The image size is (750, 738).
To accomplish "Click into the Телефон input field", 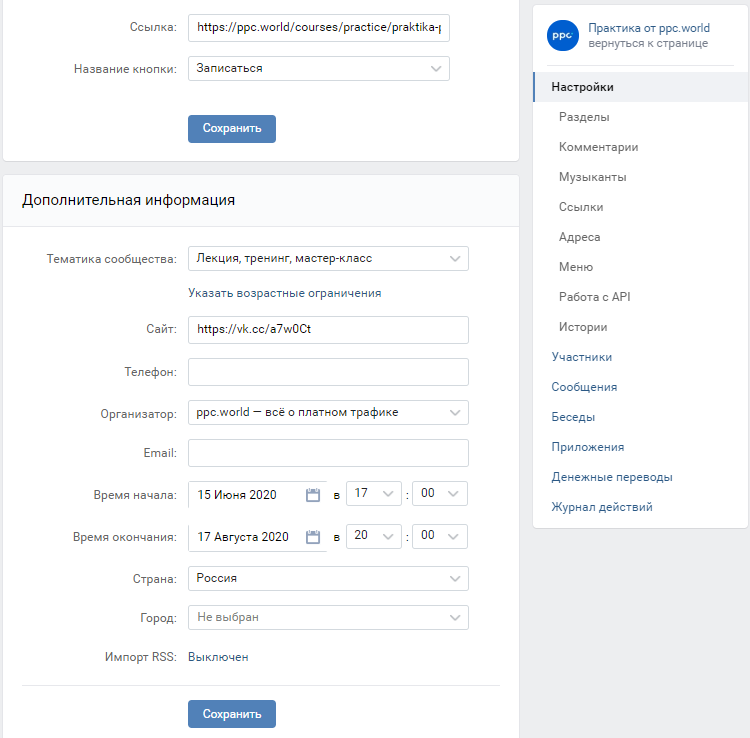I will click(328, 372).
